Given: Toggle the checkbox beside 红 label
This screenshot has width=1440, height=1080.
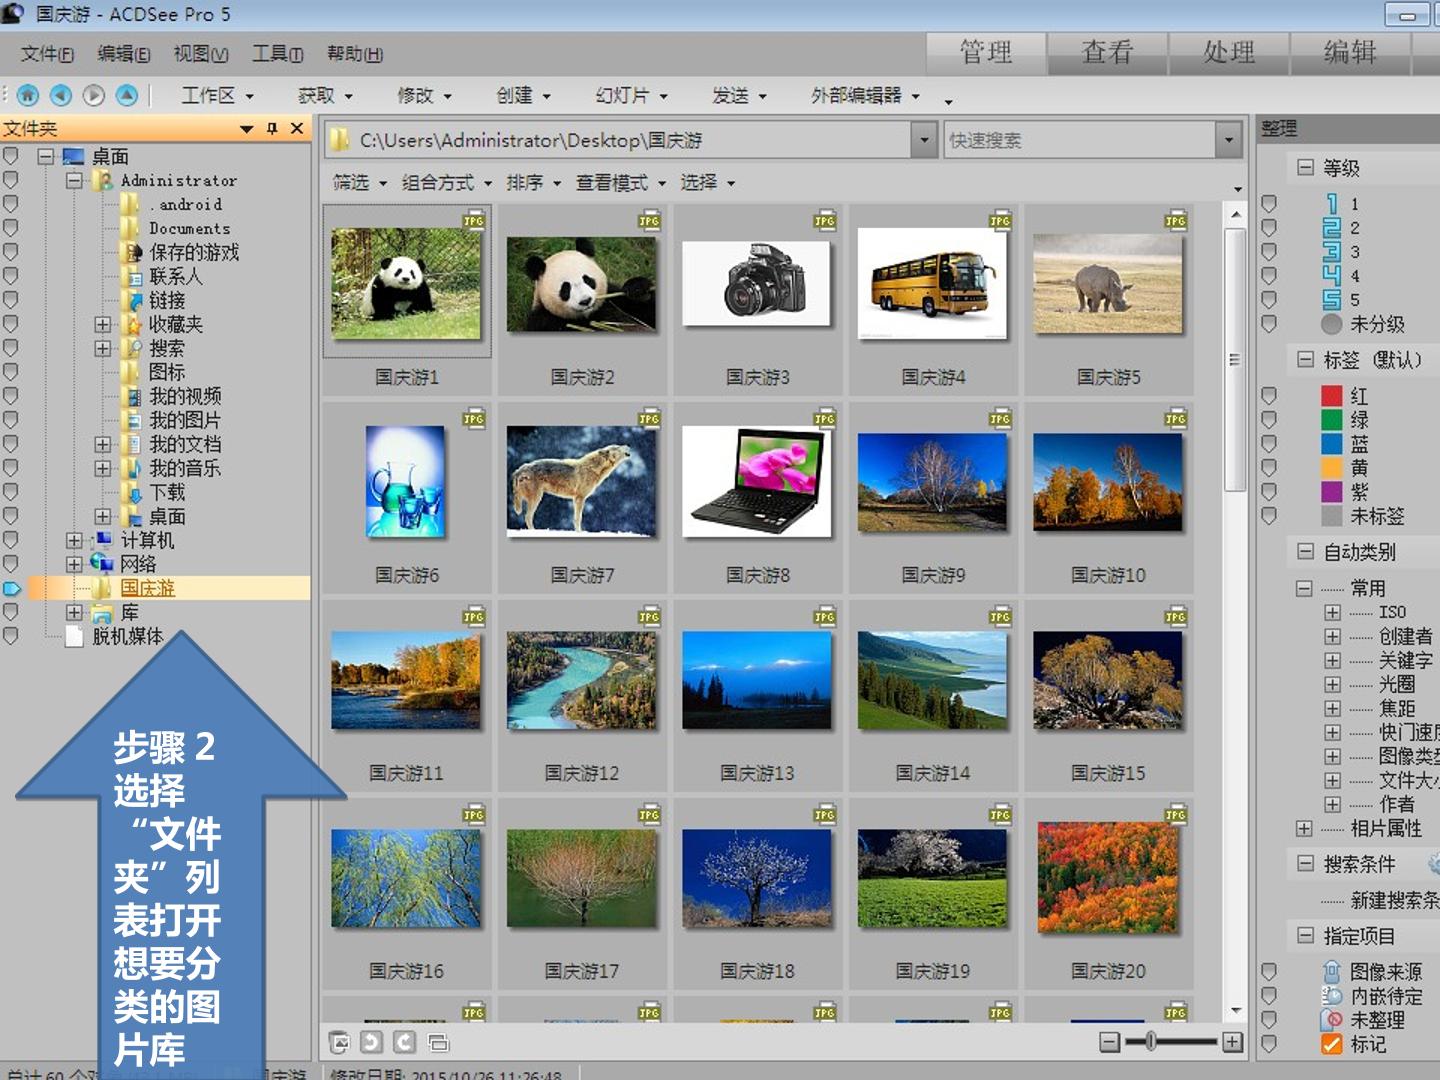Looking at the screenshot, I should click(x=1269, y=396).
